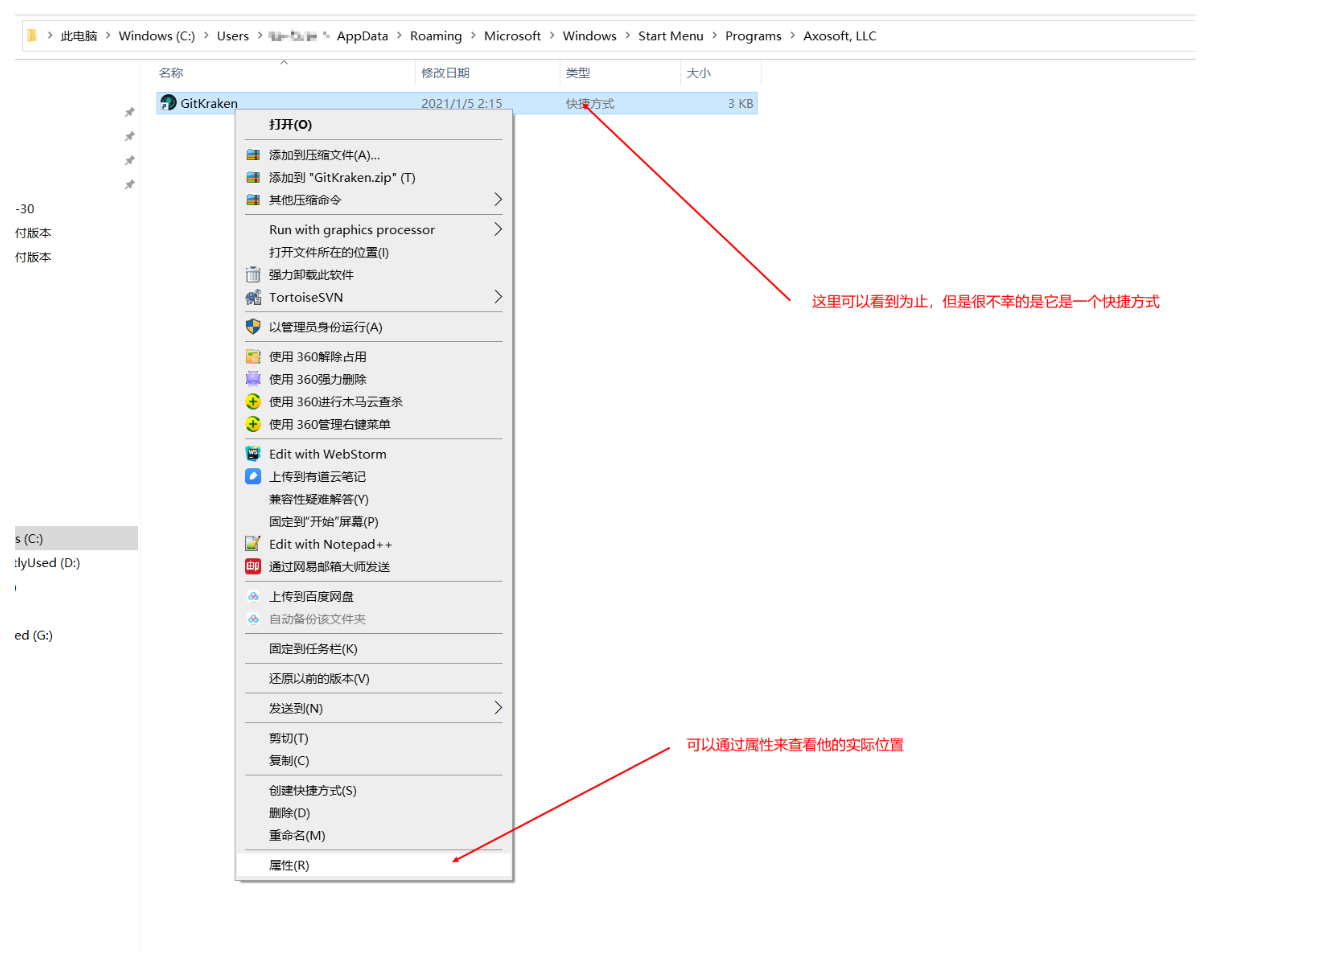Viewport: 1338px width, 955px height.
Task: Click the TortoiseSVN turtle icon
Action: (253, 297)
